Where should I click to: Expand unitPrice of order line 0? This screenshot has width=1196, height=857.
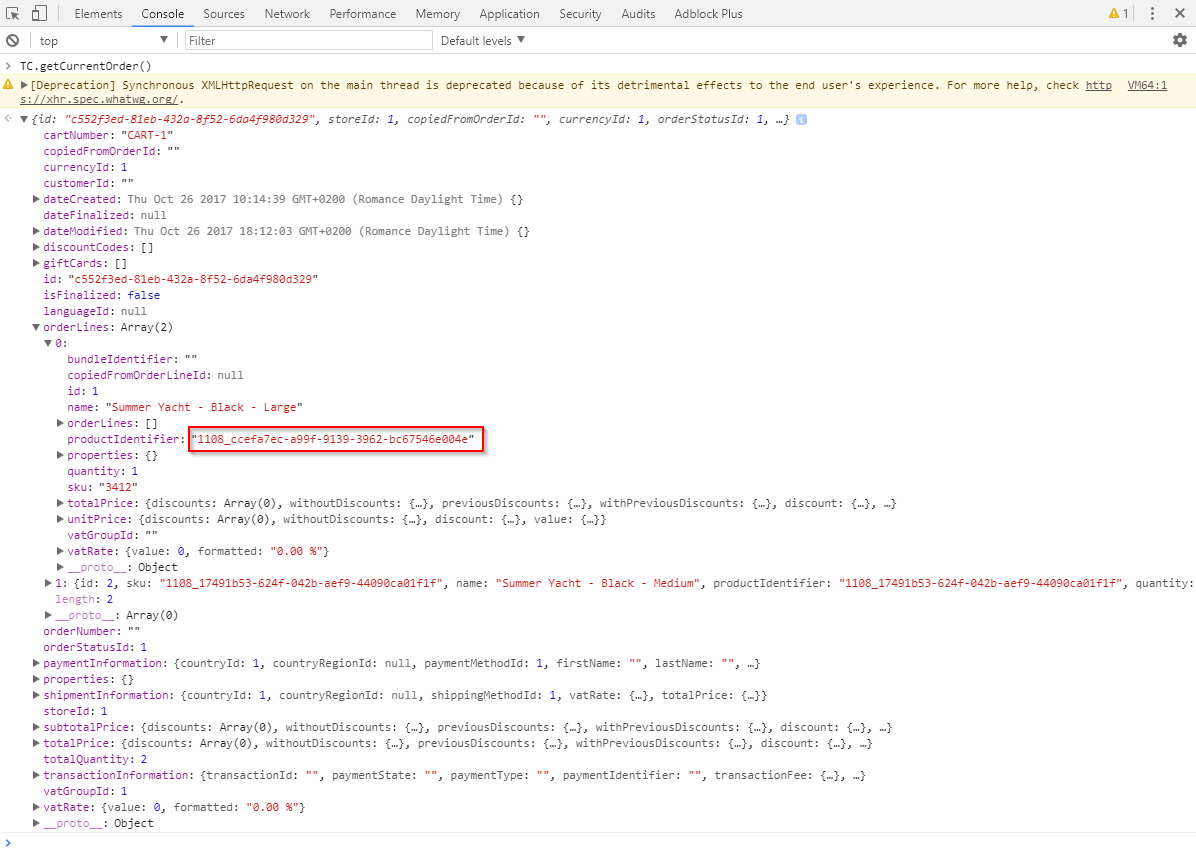[60, 519]
